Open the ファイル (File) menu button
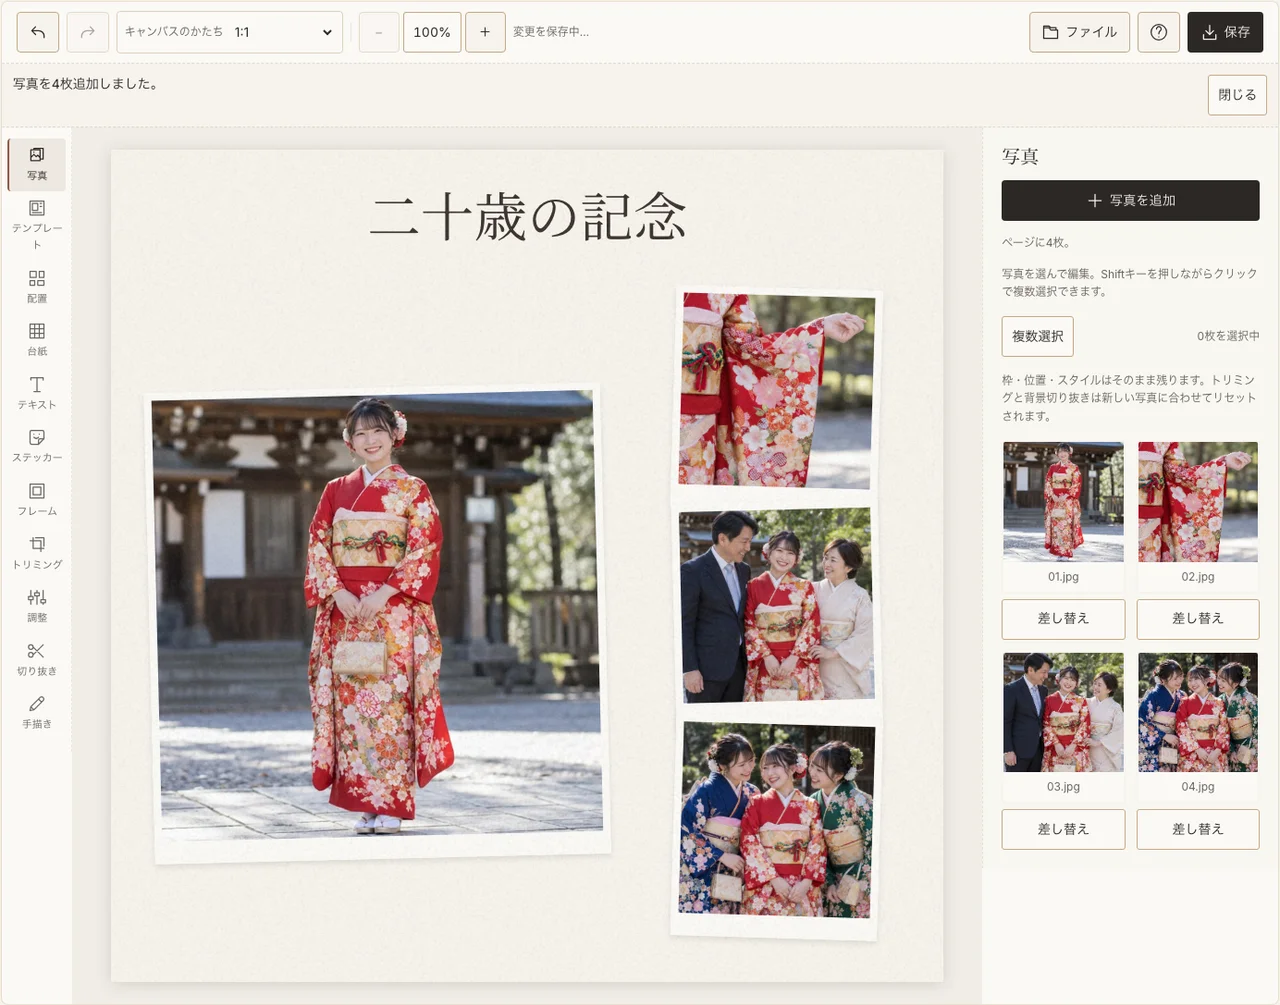Screen dimensions: 1280x1005 [1080, 32]
